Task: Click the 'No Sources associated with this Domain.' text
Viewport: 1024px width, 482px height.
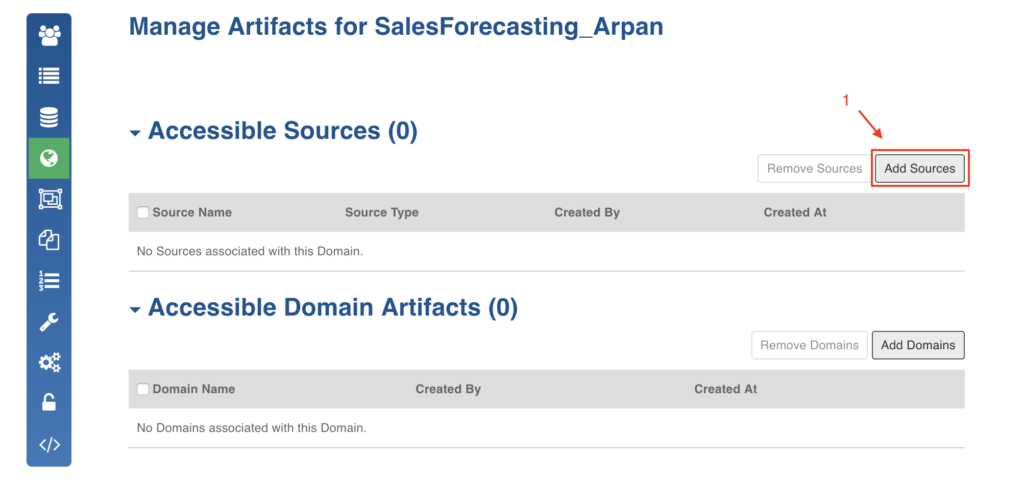Action: 249,251
